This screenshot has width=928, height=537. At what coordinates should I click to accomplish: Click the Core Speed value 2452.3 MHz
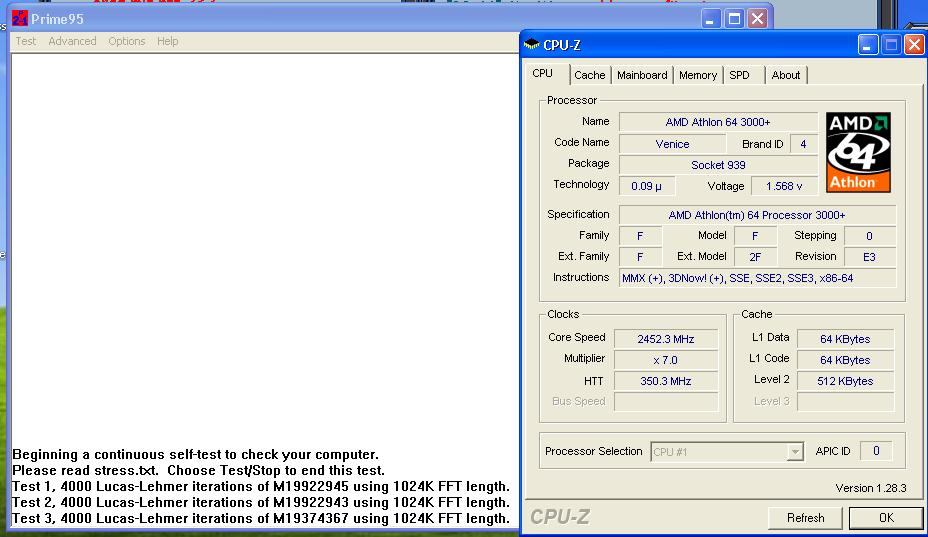666,339
